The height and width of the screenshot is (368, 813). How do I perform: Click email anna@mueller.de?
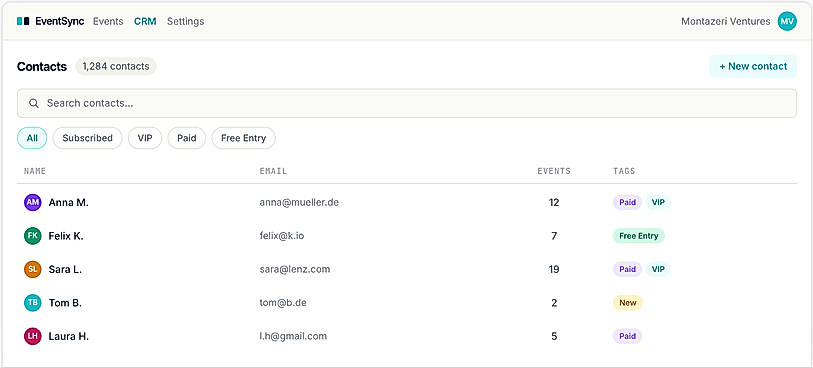(x=299, y=203)
